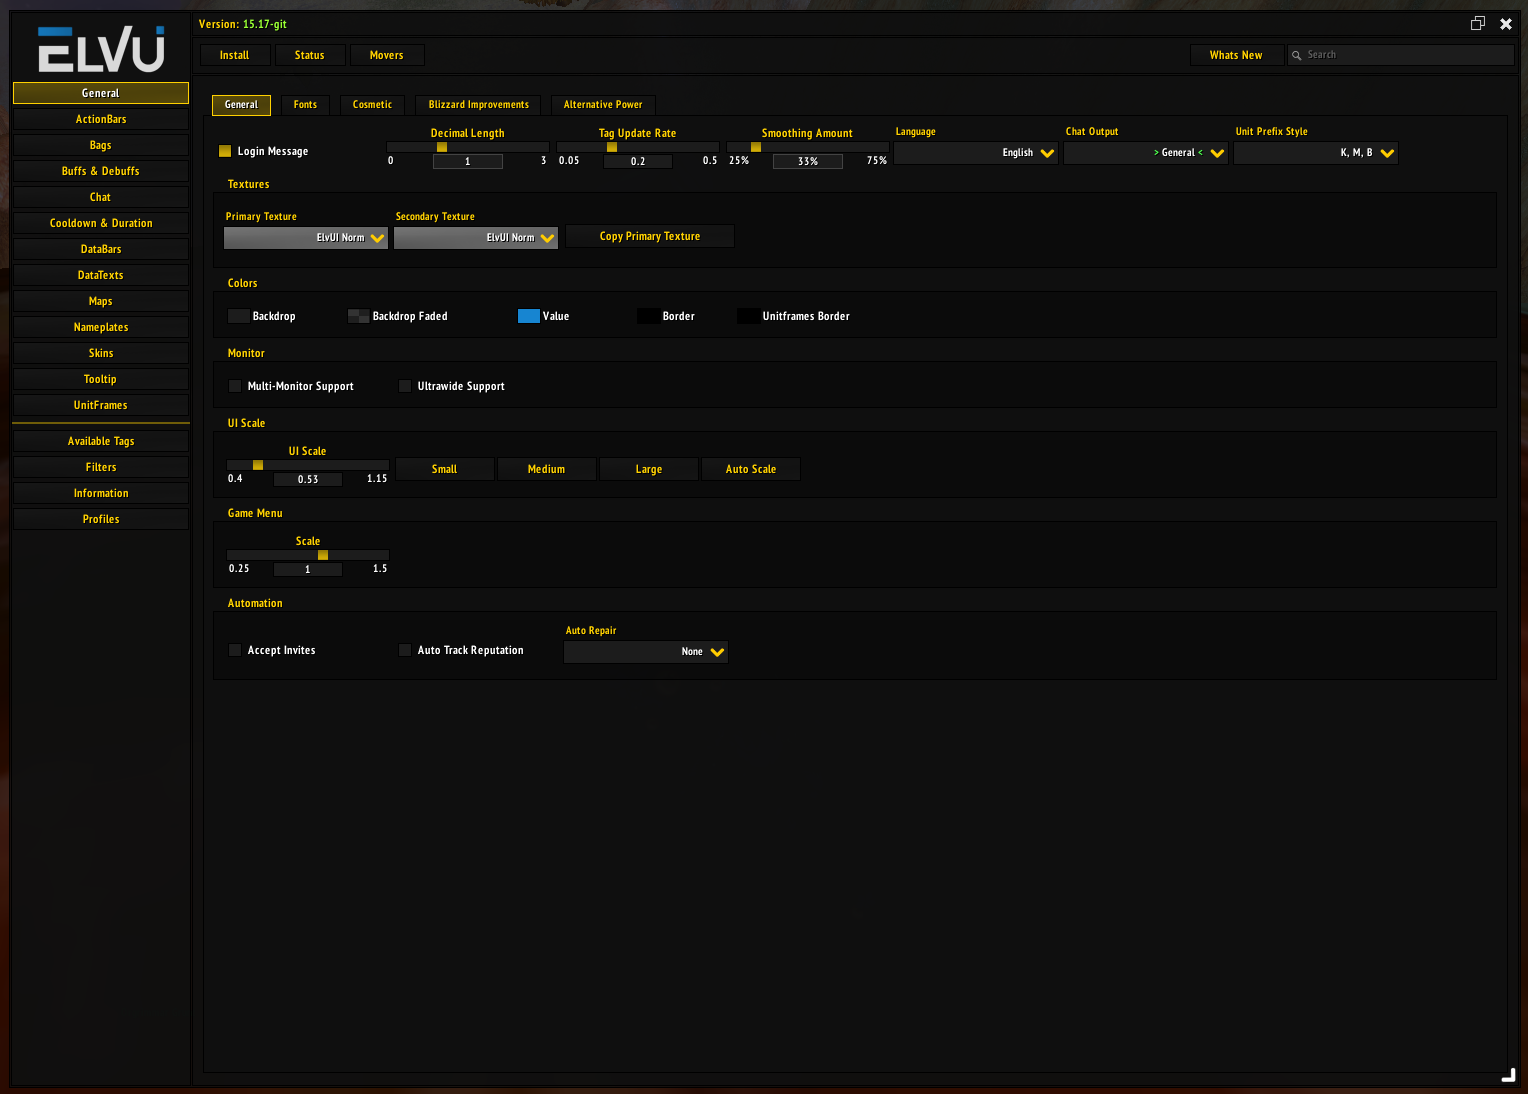Viewport: 1528px width, 1094px height.
Task: Enable Multi-Monitor Support
Action: click(235, 386)
